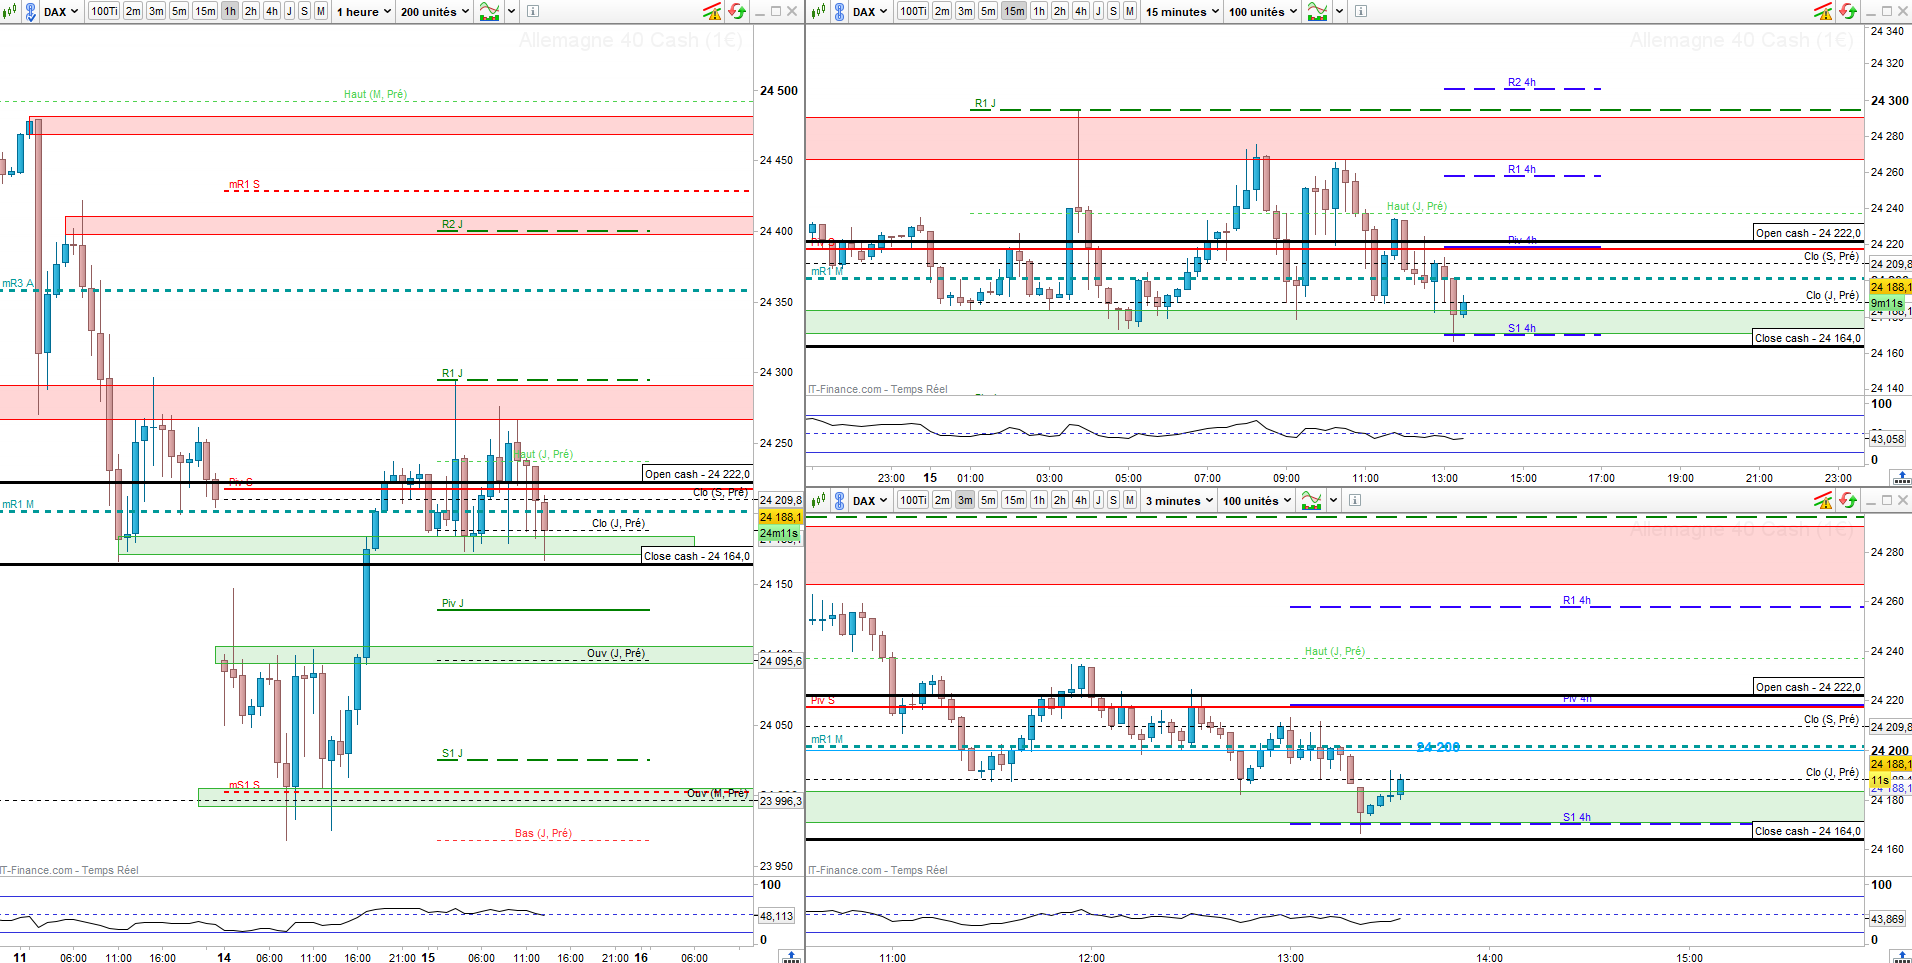Expand the indicators dropdown arrow on the 15 minutes chart

[x=1340, y=12]
